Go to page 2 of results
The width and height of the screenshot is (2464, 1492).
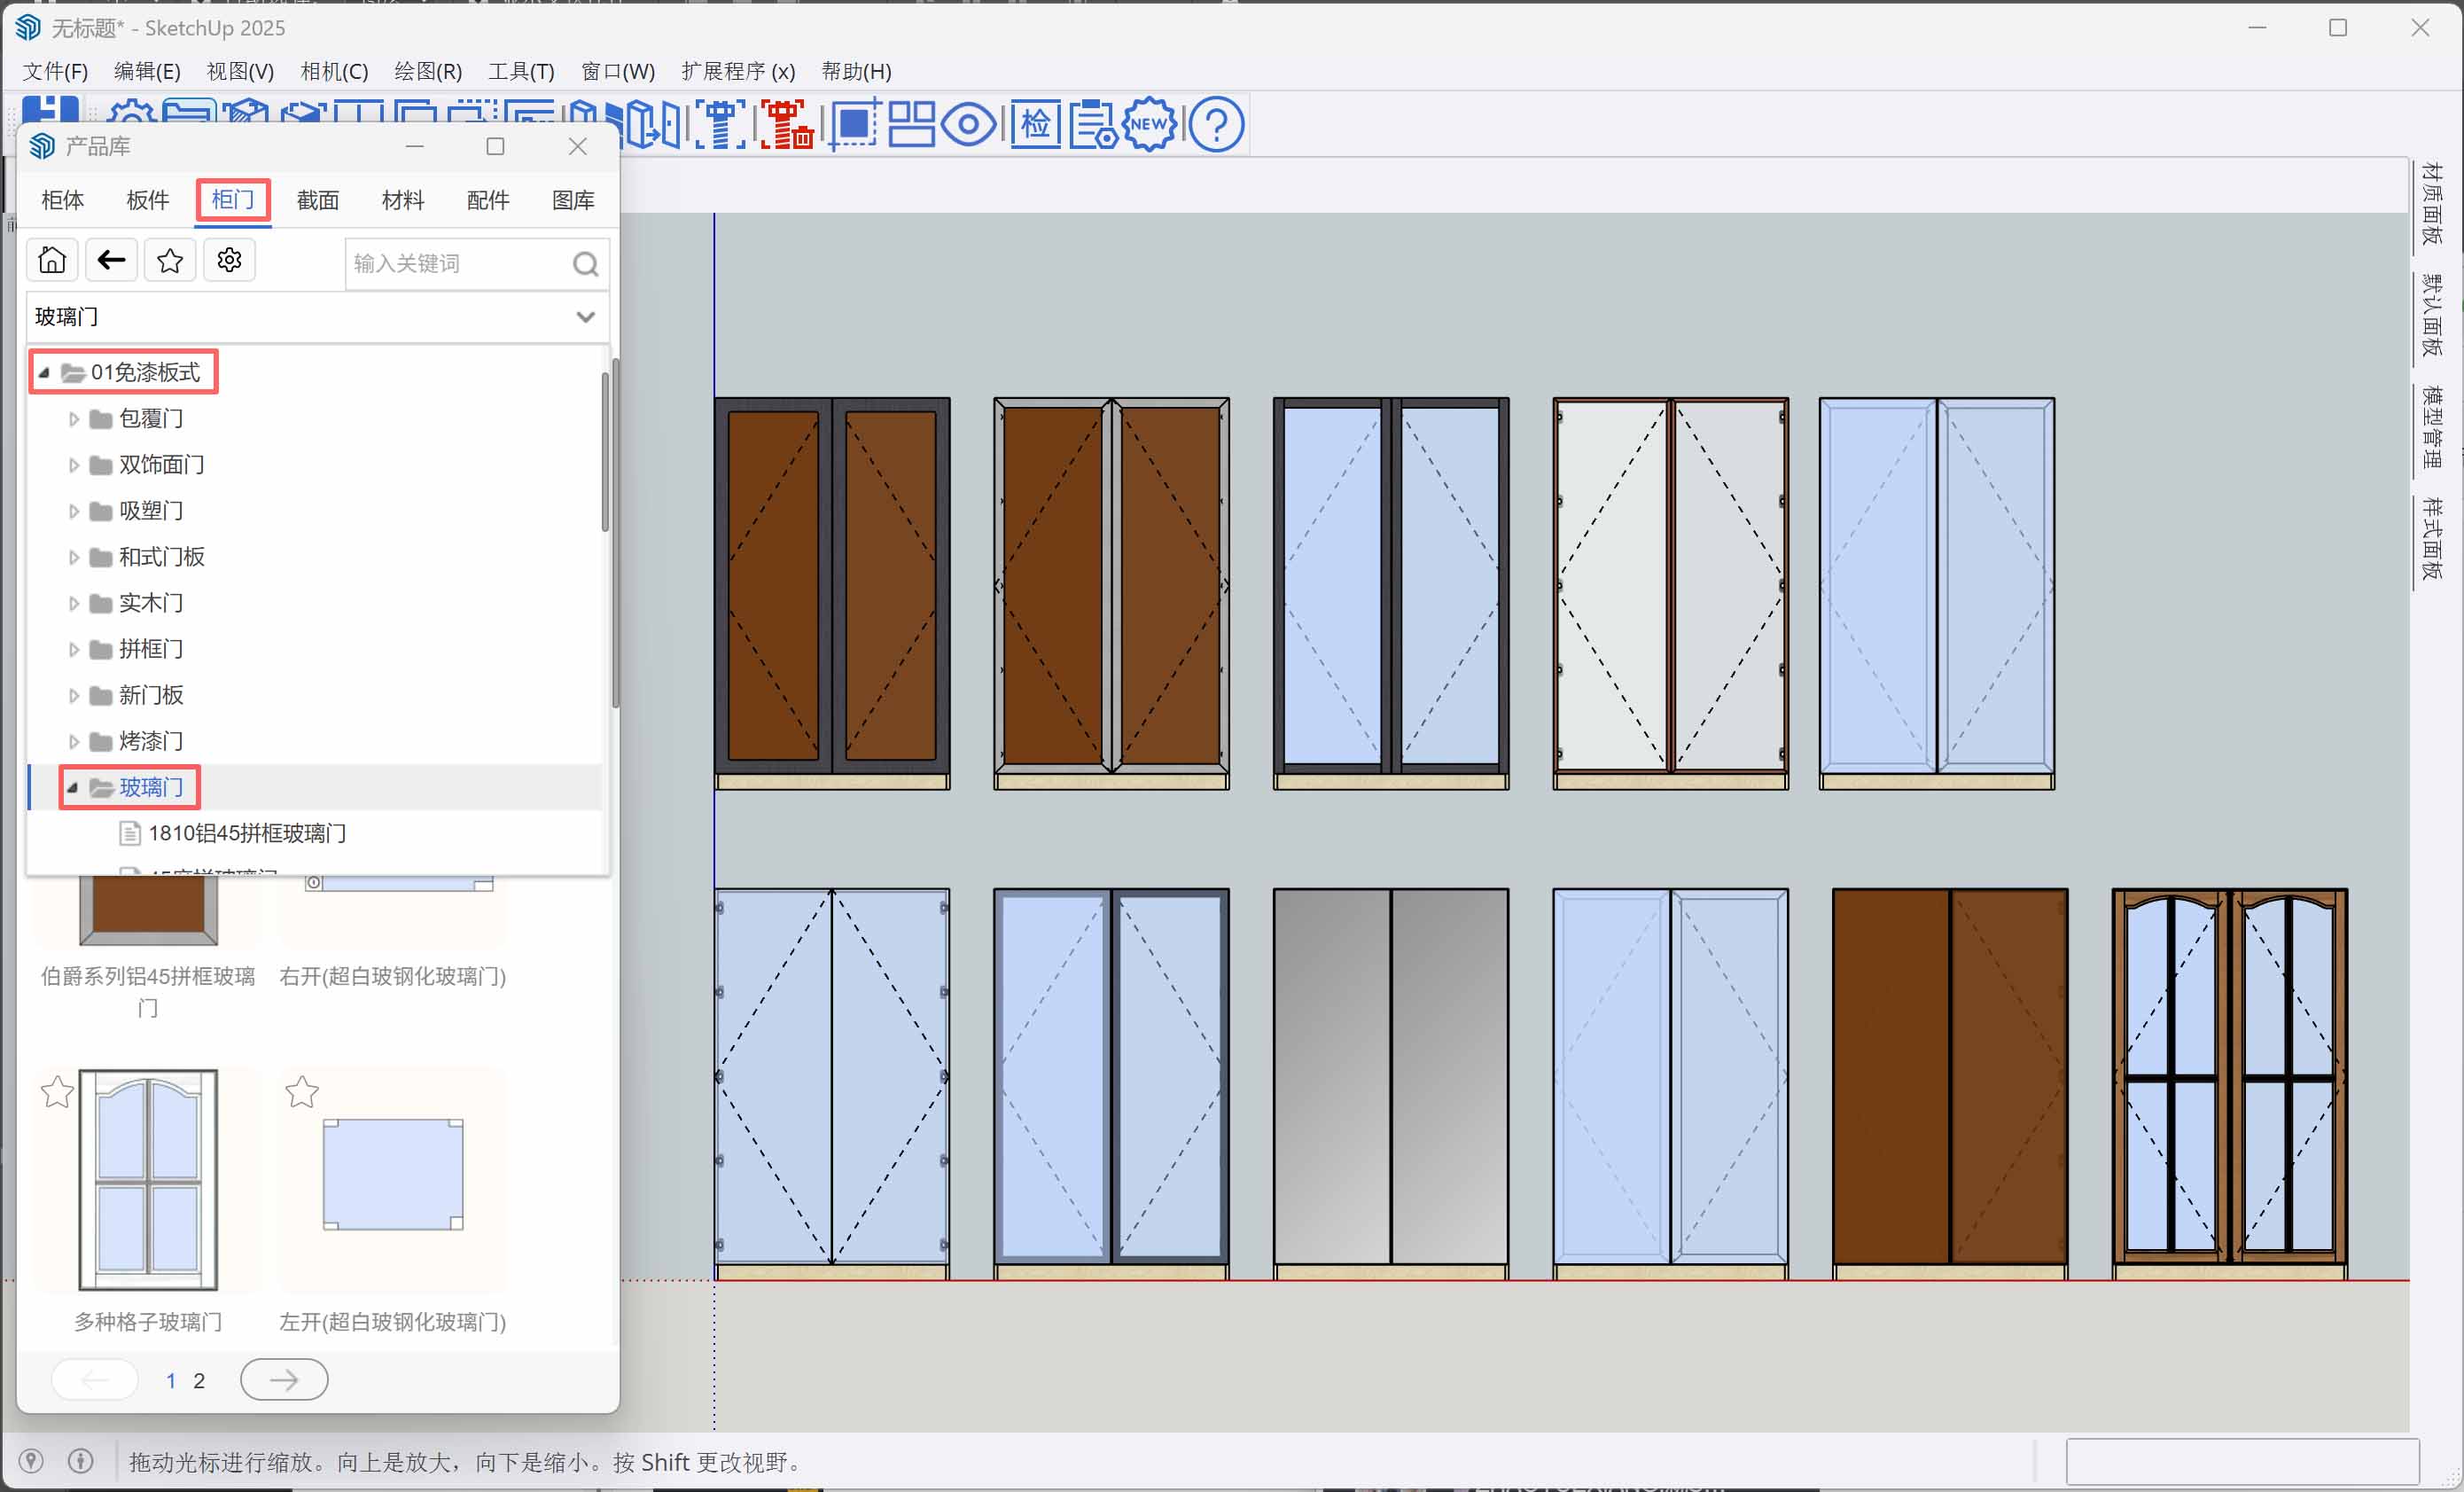click(199, 1381)
